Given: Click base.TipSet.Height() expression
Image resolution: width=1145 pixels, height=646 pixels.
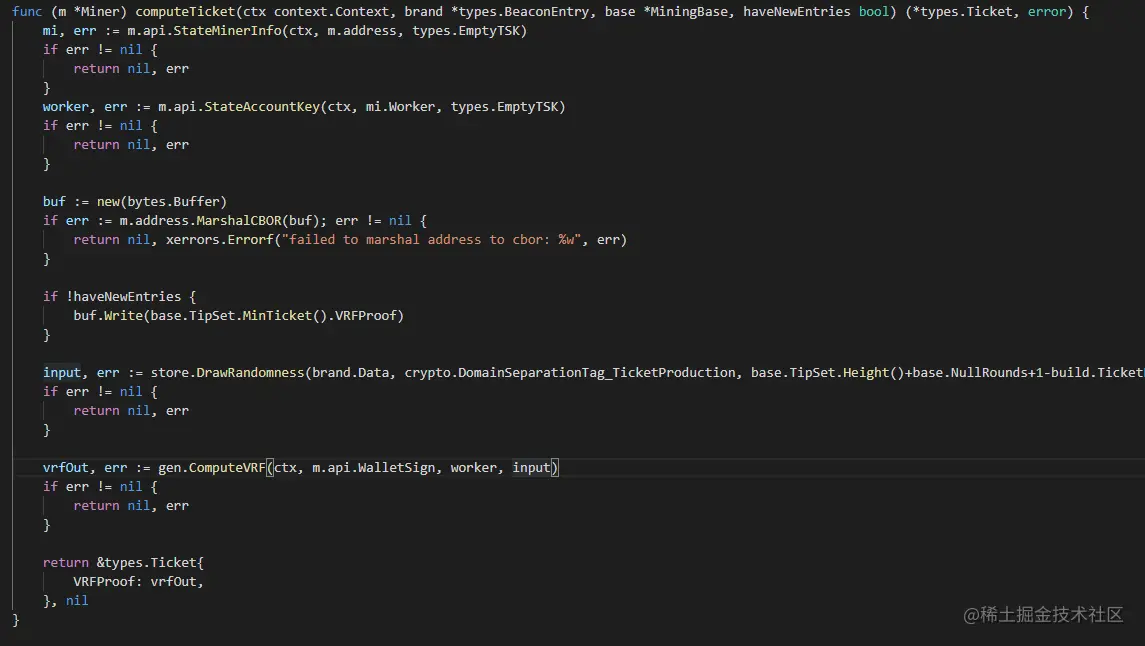Looking at the screenshot, I should click(827, 372).
